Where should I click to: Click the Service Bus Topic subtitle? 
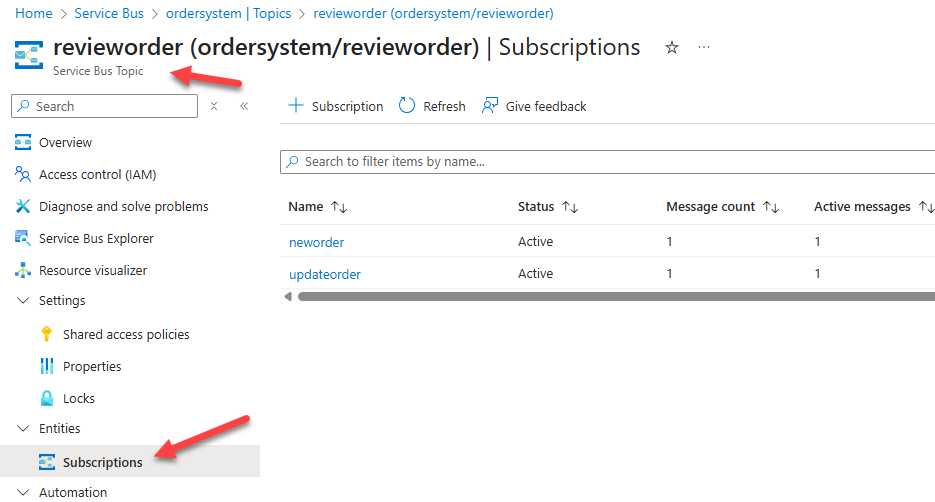point(98,71)
